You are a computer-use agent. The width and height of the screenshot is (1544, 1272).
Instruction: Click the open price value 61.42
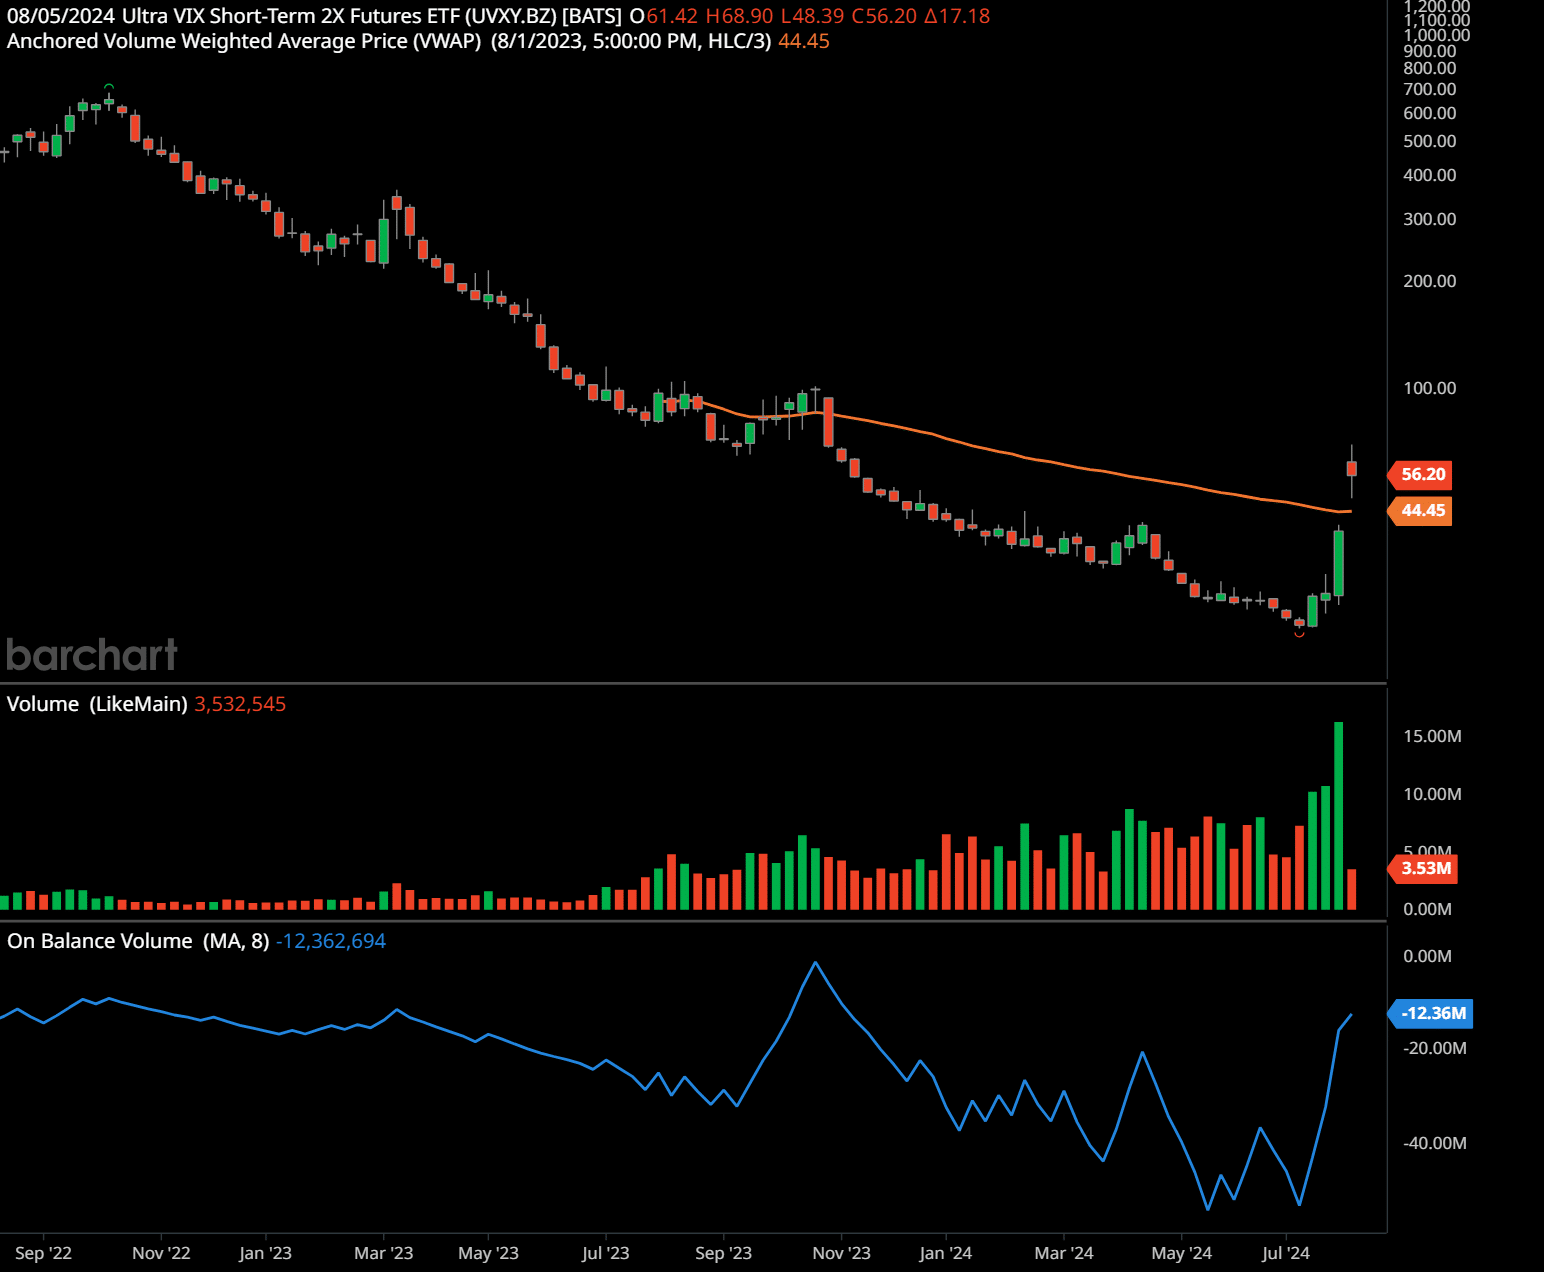point(671,16)
